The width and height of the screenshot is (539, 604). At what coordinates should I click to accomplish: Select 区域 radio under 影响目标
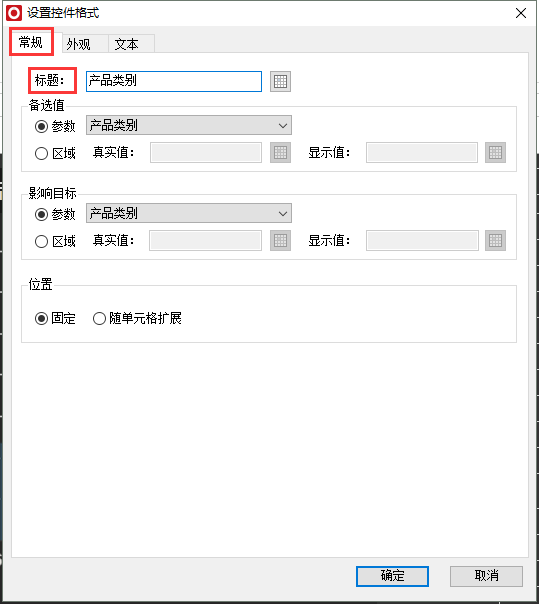point(41,242)
